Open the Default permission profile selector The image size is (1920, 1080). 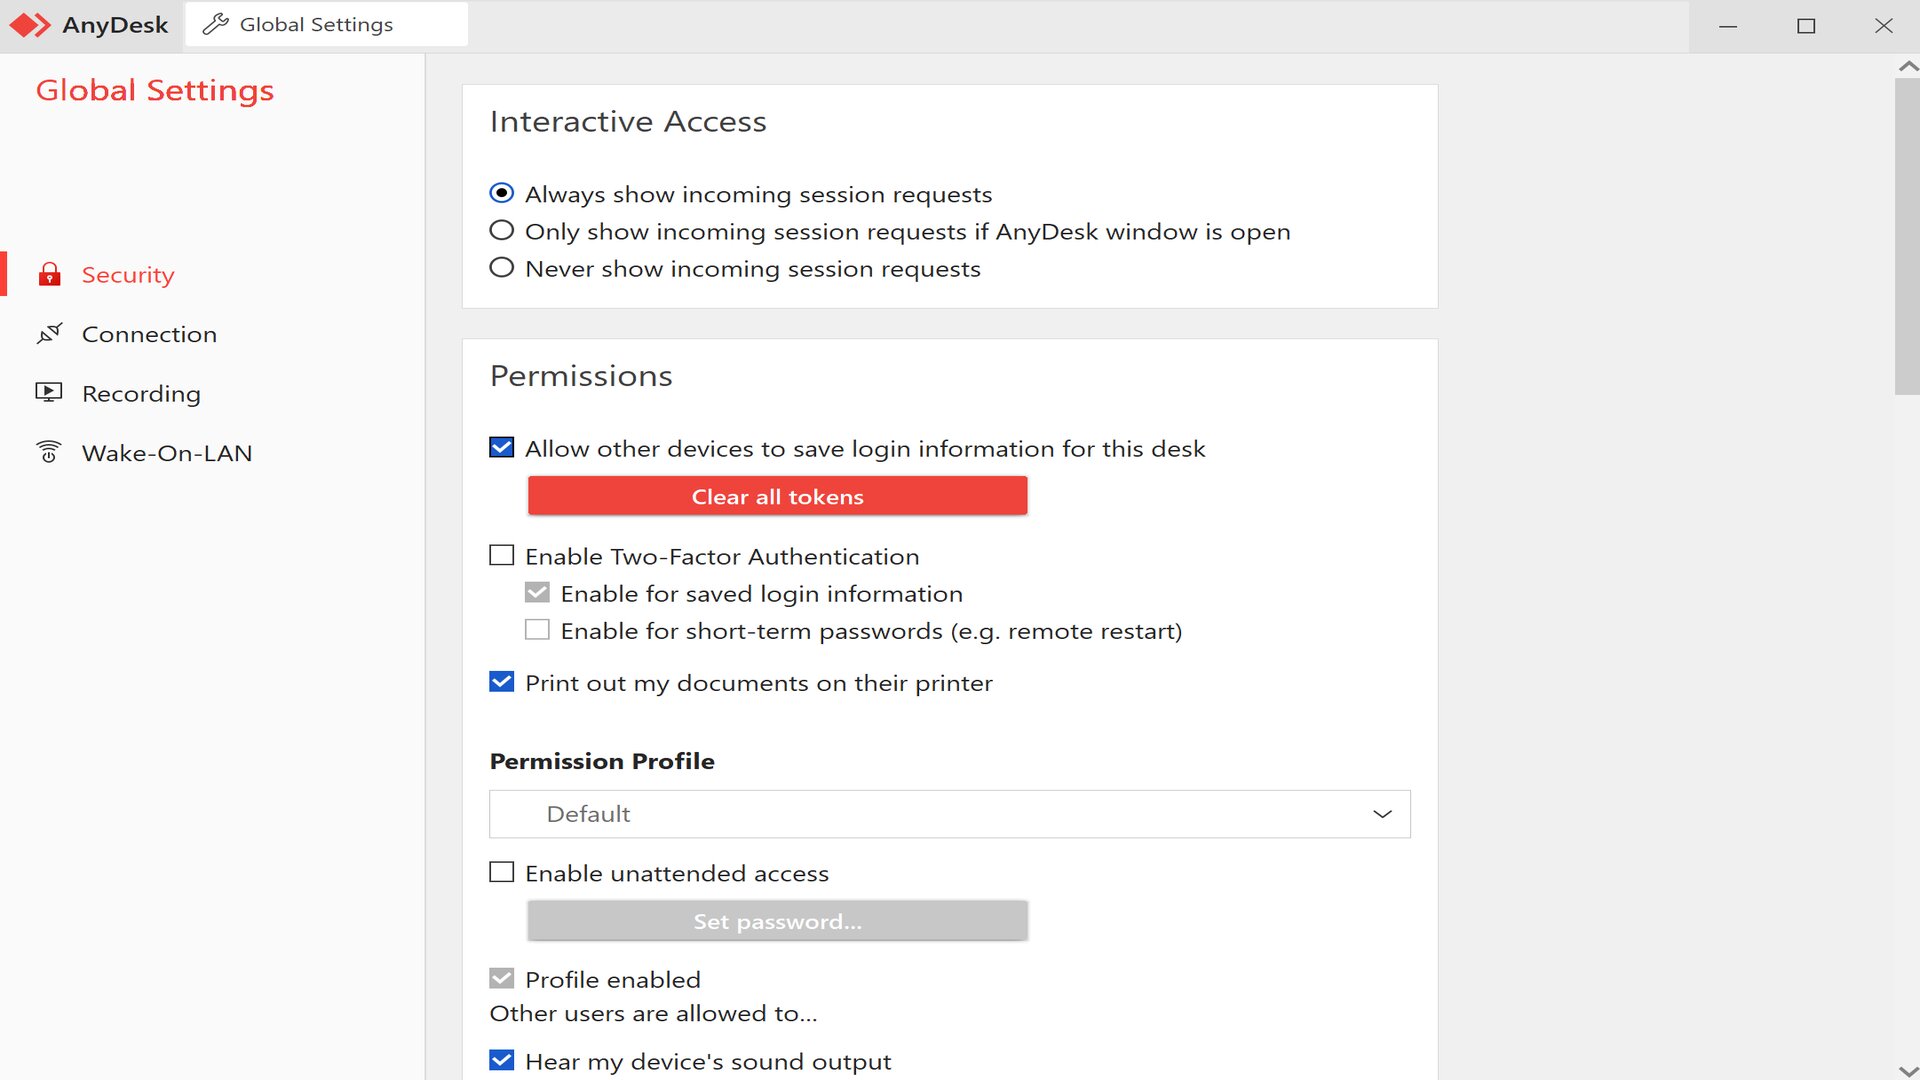point(949,814)
